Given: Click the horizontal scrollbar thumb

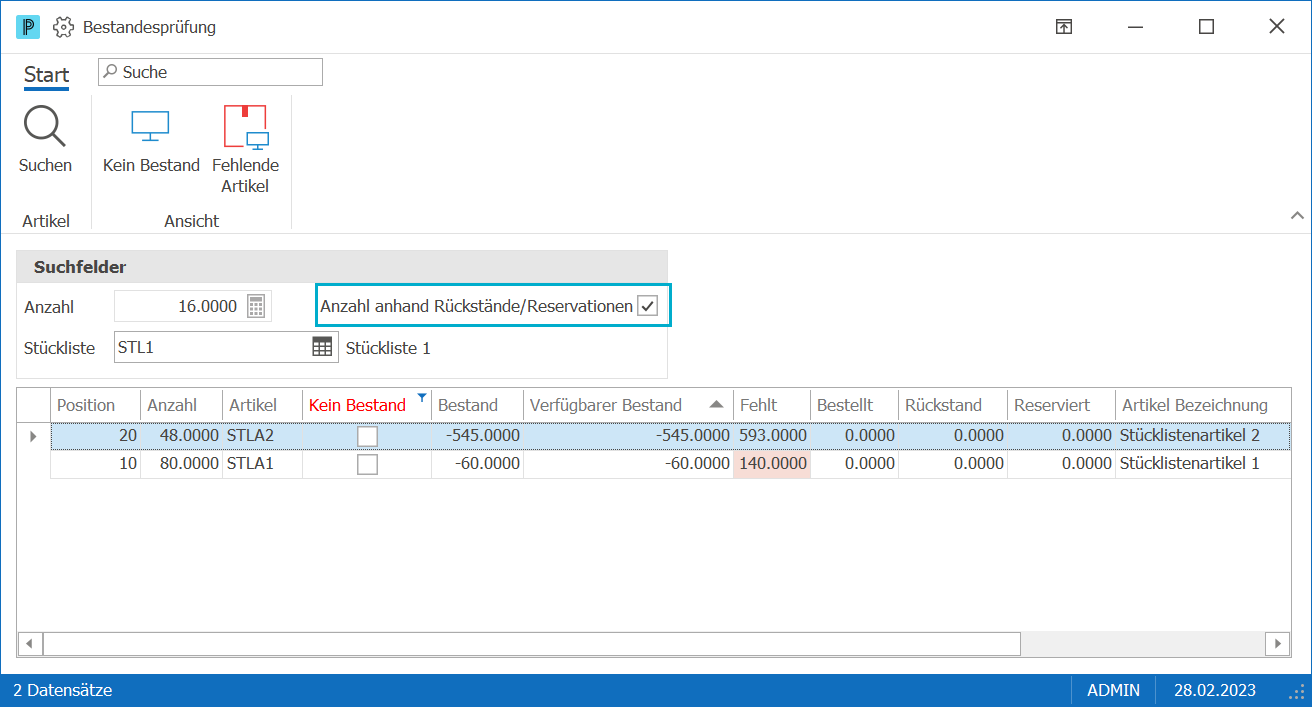Looking at the screenshot, I should point(531,643).
